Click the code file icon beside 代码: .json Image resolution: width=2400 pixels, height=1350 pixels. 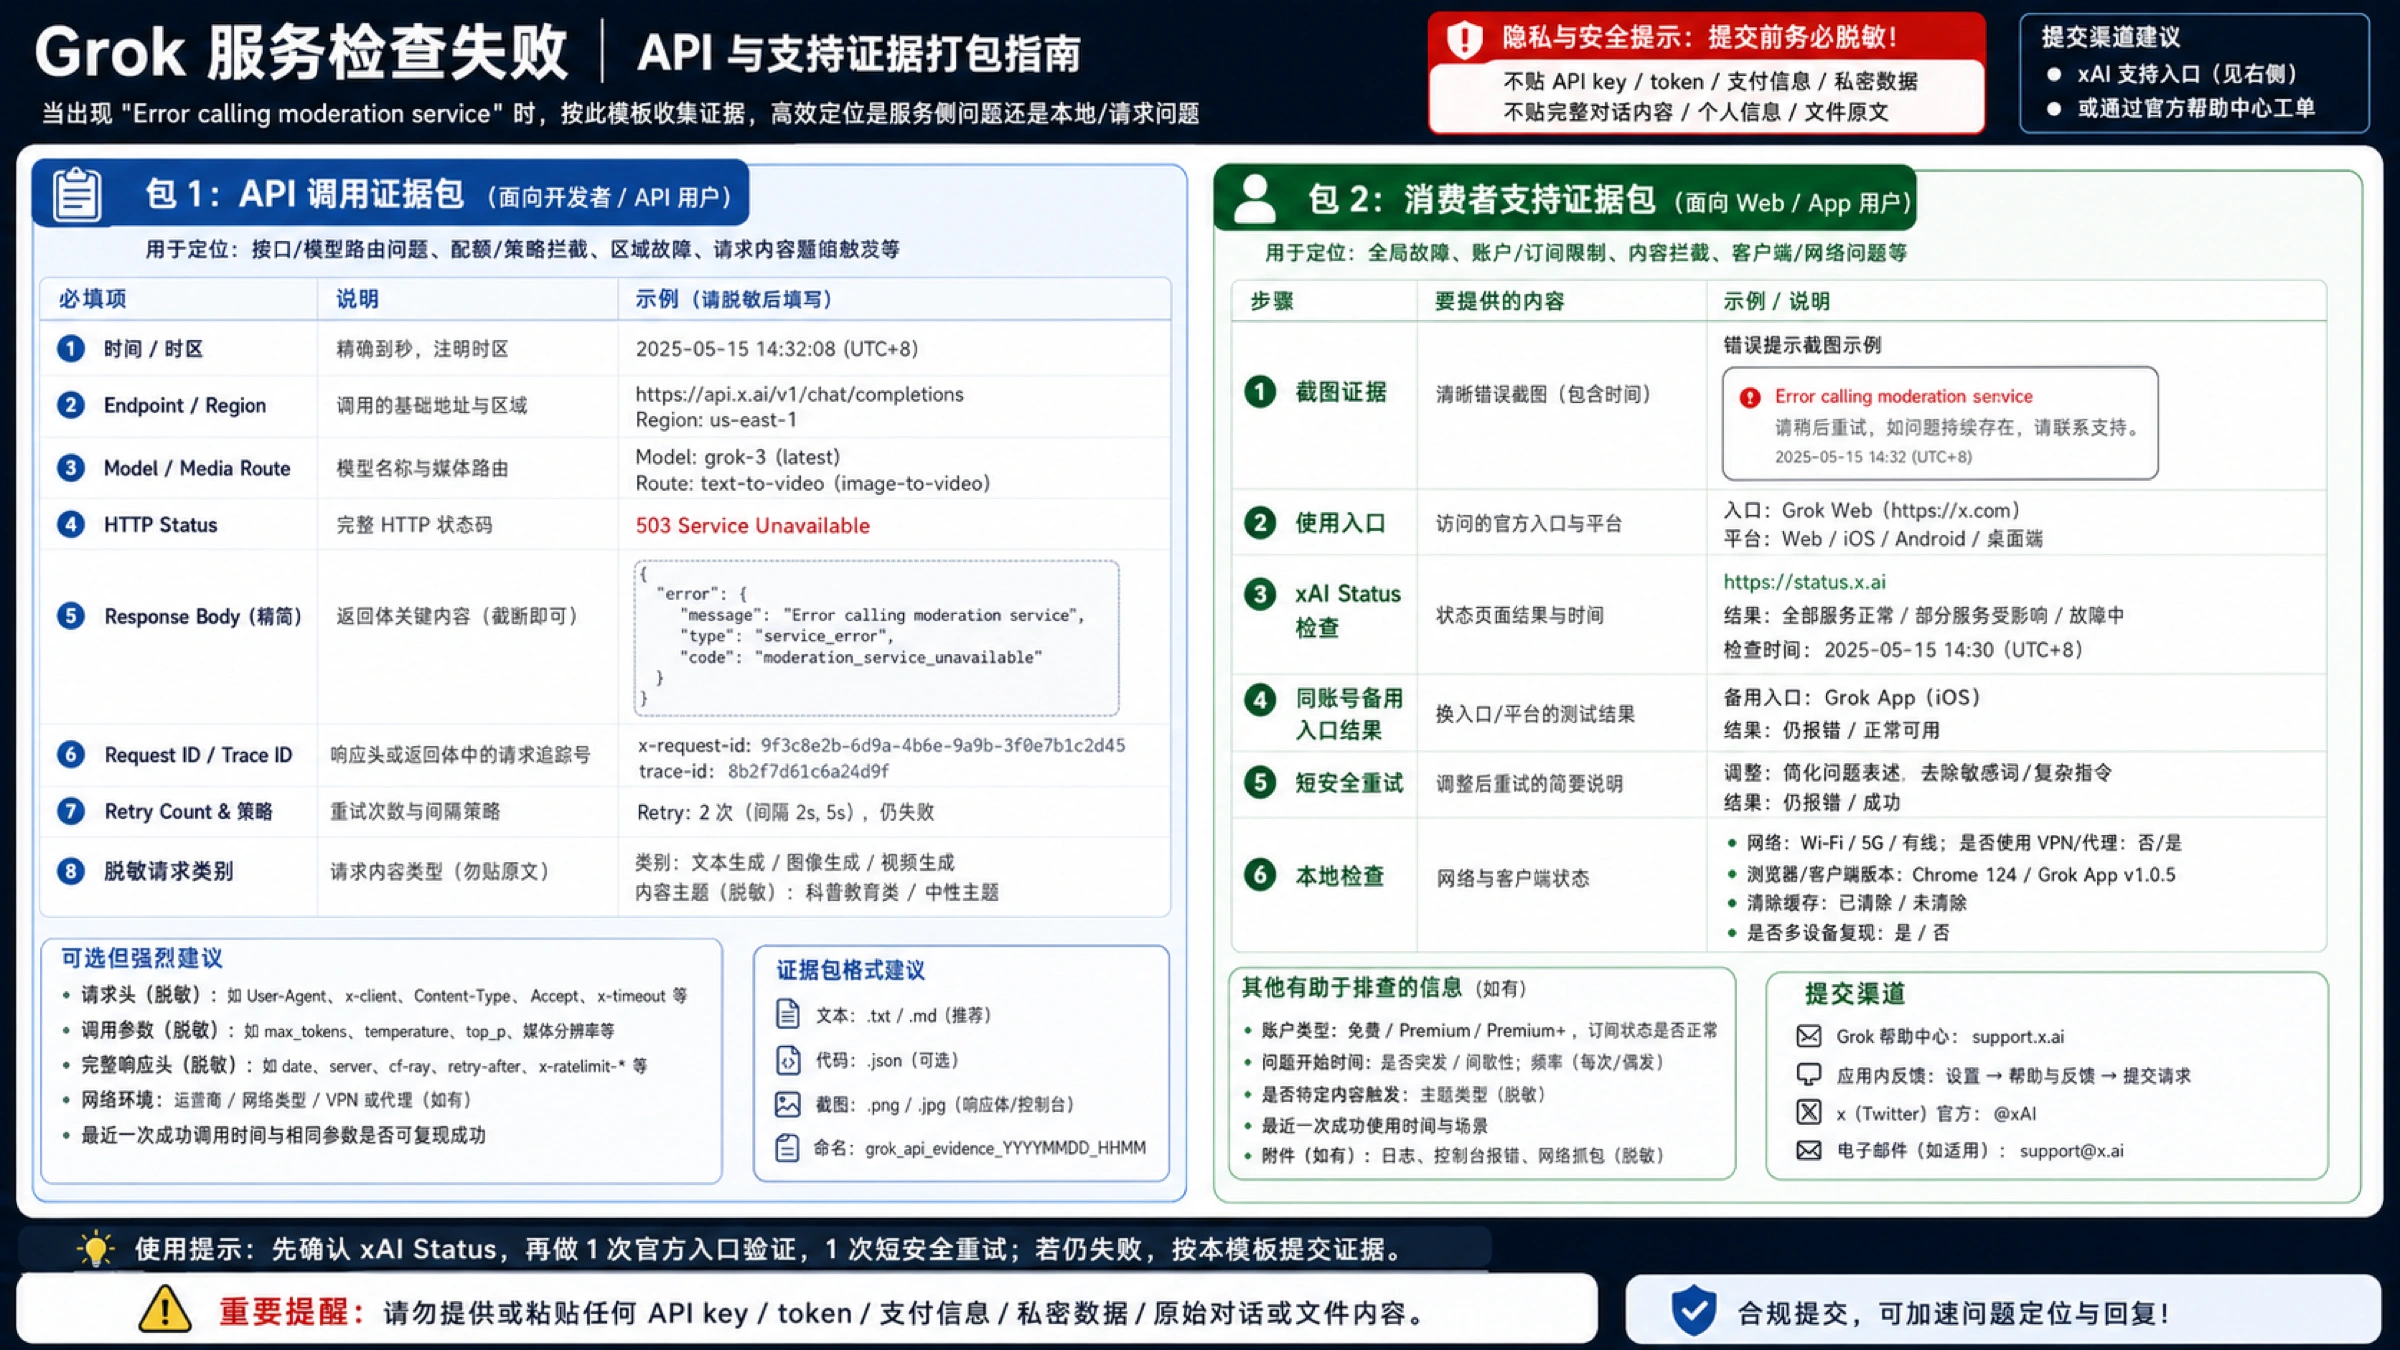[x=788, y=1059]
